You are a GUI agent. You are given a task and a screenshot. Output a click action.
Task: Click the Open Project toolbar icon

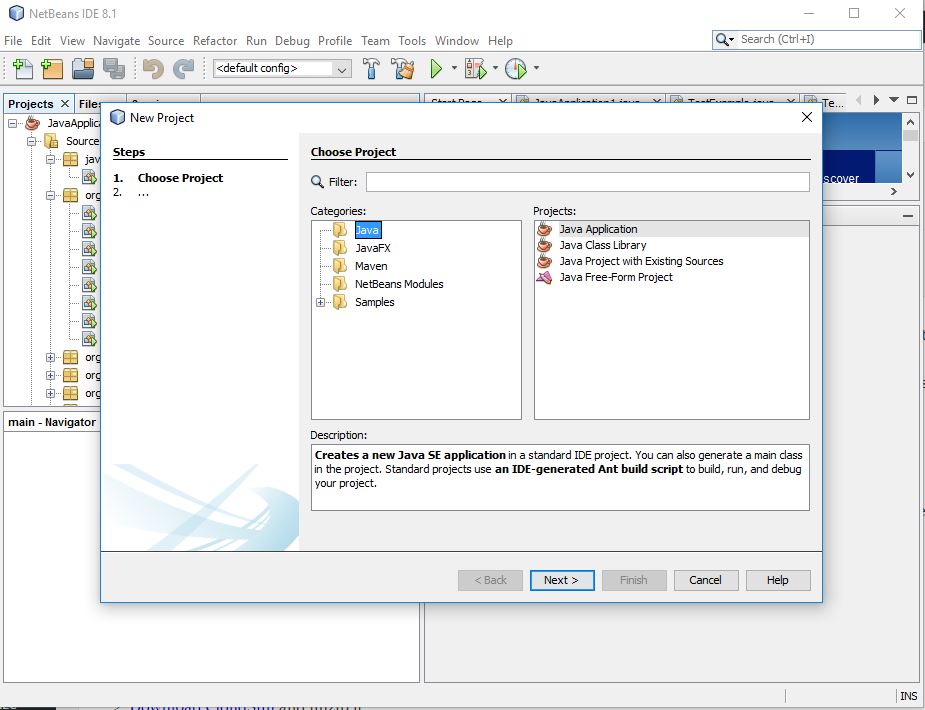[83, 68]
